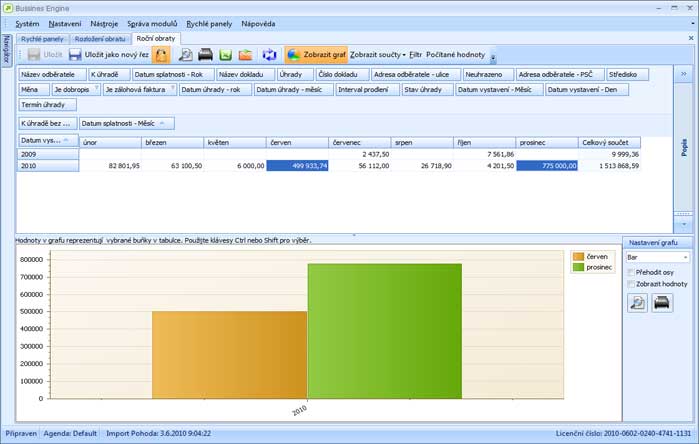Print the chart using the chart printer icon
The width and height of the screenshot is (700, 444).
662,303
